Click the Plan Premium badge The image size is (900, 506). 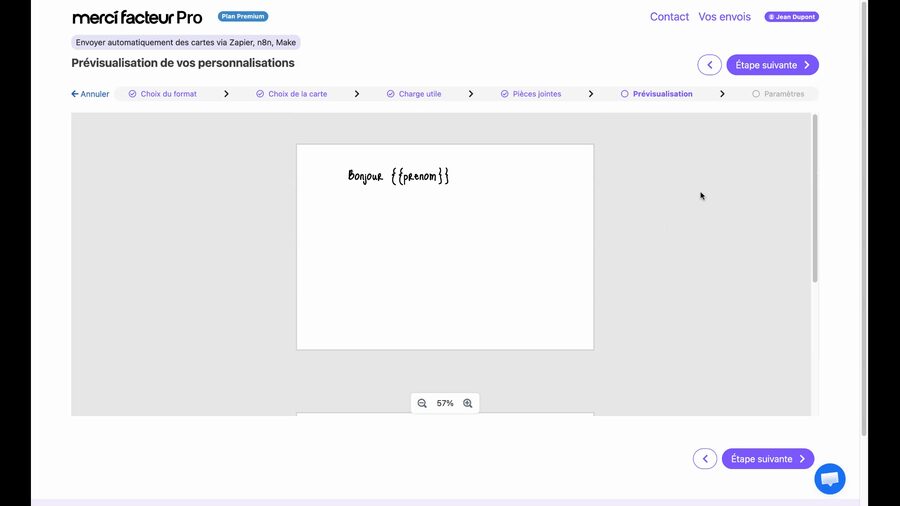pyautogui.click(x=243, y=16)
